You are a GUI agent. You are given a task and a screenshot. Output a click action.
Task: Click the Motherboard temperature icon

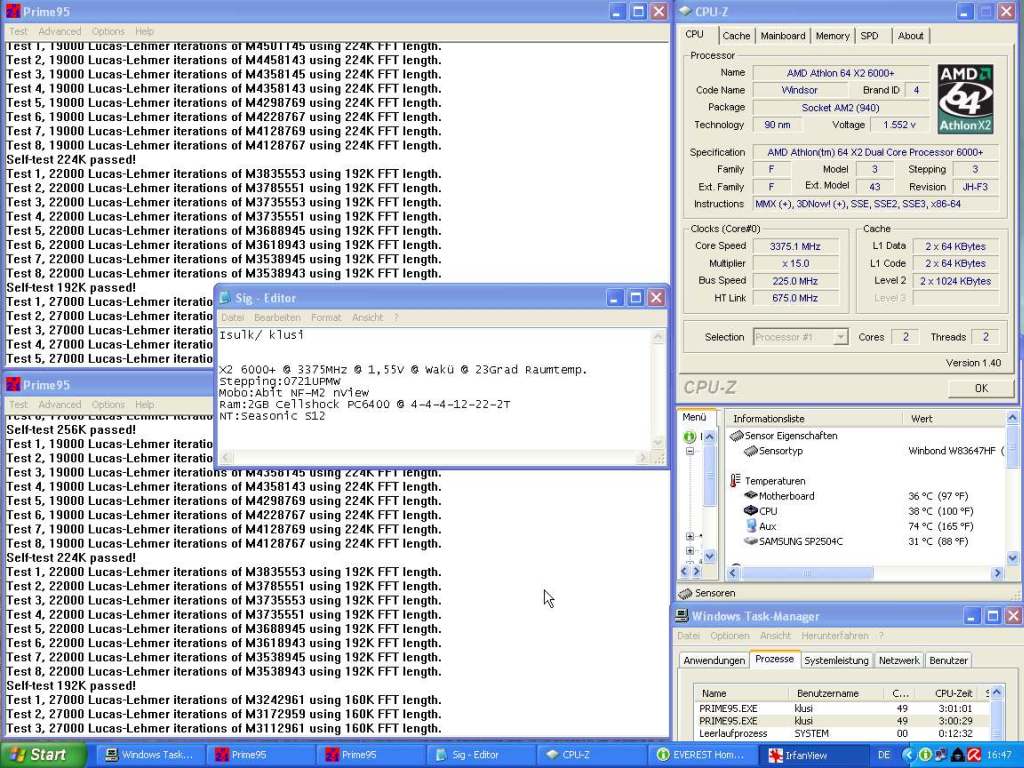(x=750, y=496)
